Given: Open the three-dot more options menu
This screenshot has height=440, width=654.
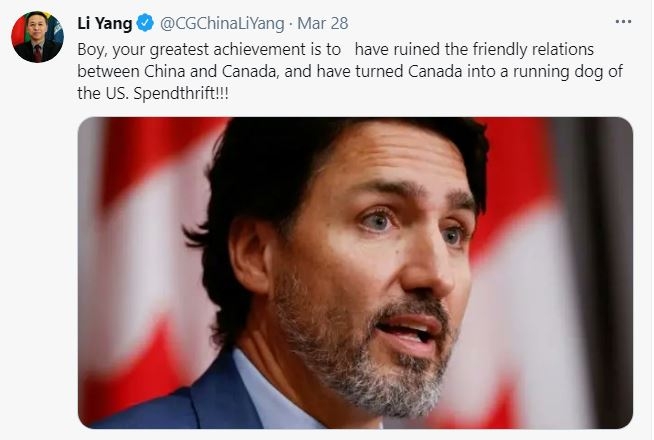Looking at the screenshot, I should point(623,22).
